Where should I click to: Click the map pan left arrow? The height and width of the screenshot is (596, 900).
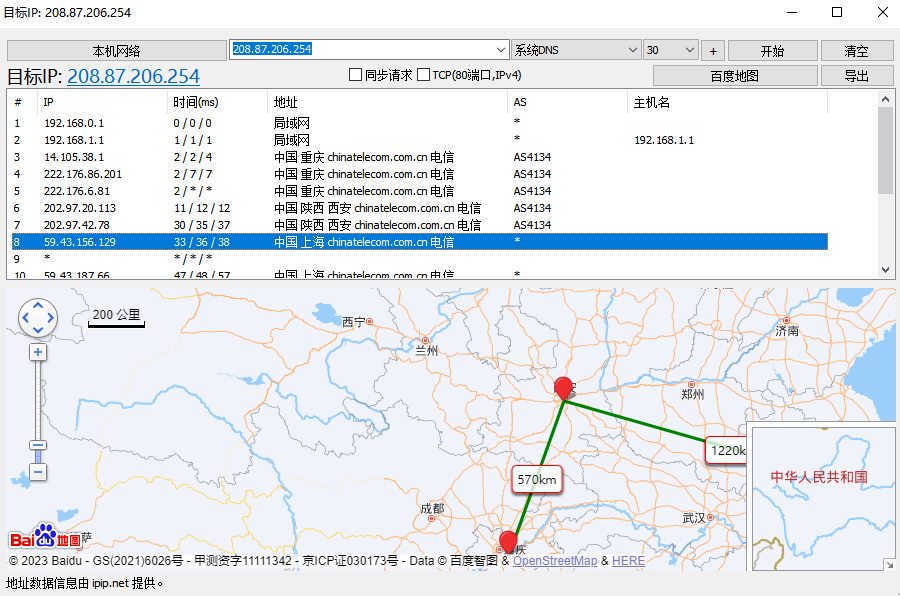25,318
